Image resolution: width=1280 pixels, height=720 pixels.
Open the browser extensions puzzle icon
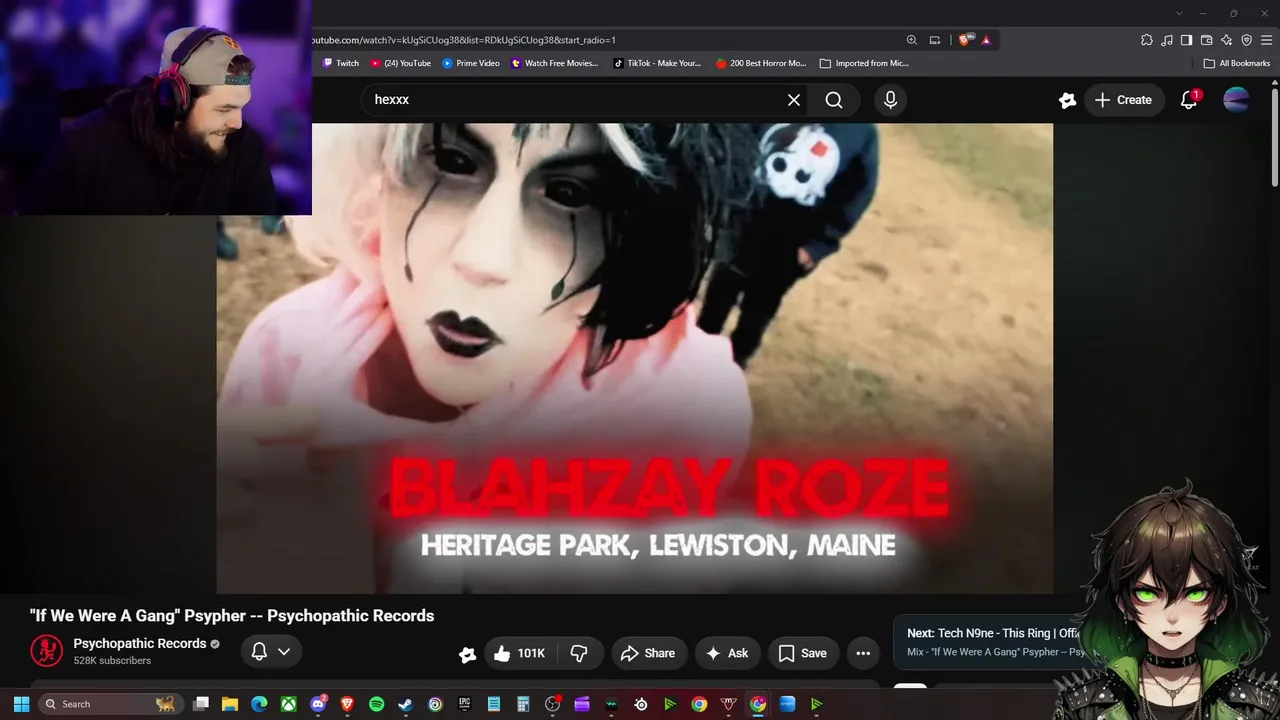1146,40
